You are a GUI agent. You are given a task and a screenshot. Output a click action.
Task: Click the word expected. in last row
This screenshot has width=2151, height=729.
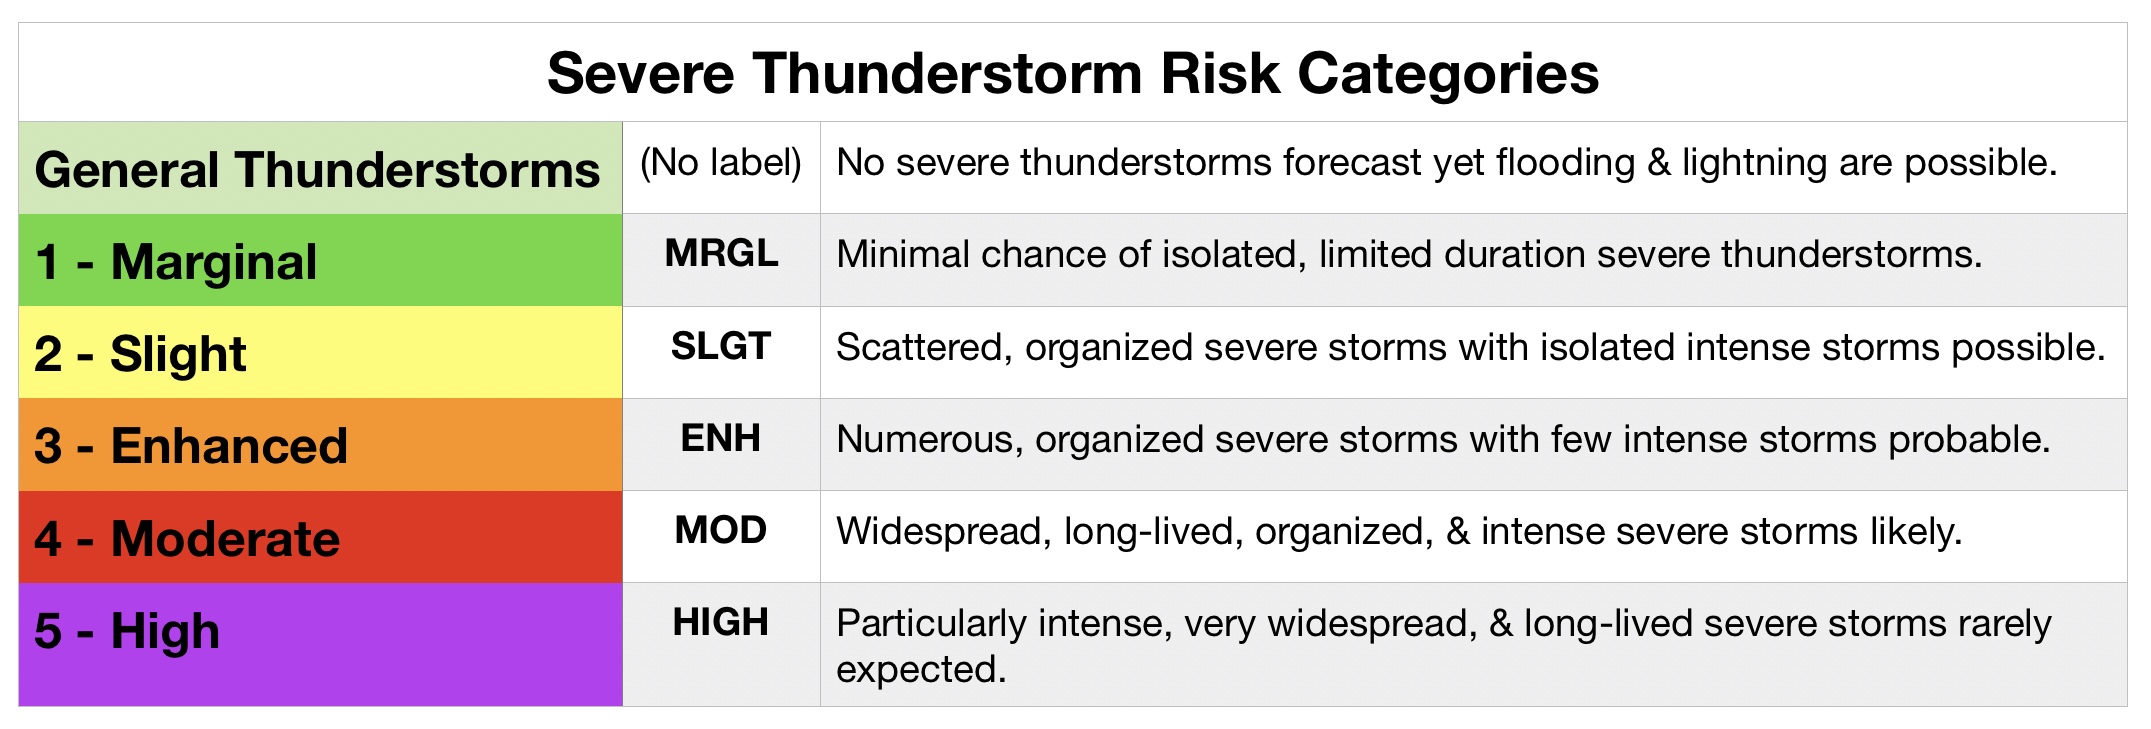920,669
